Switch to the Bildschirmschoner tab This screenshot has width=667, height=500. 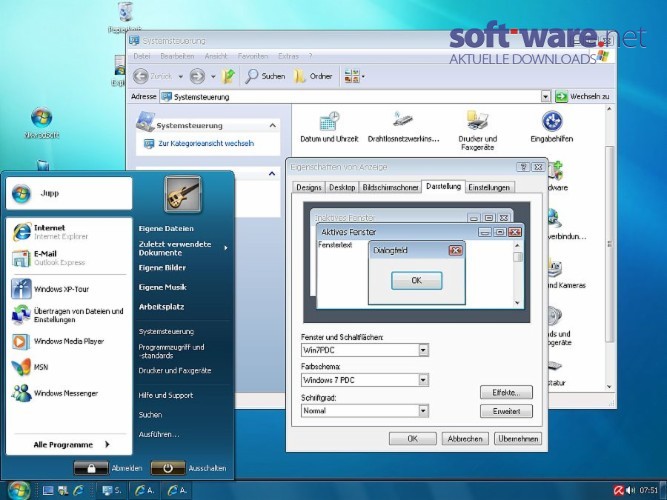[x=390, y=187]
